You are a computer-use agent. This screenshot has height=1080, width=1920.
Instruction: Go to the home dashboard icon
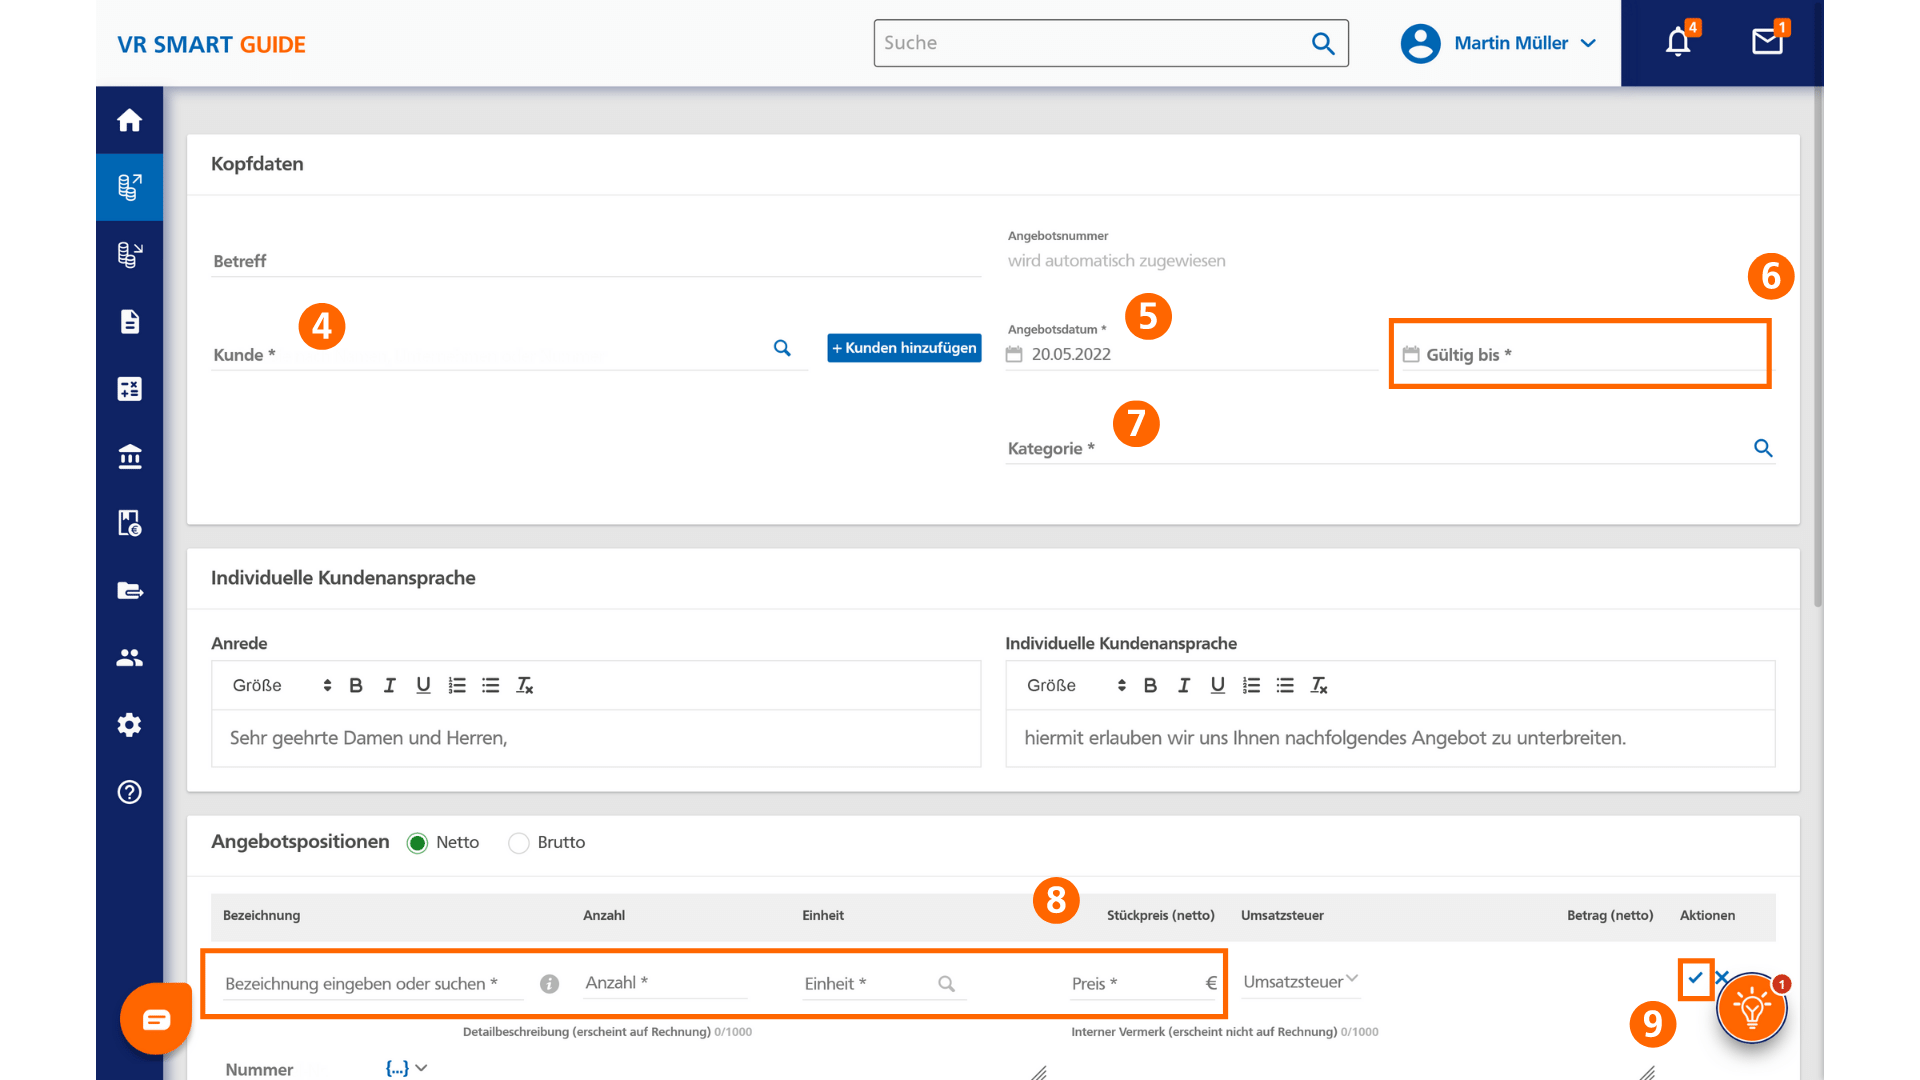[129, 120]
